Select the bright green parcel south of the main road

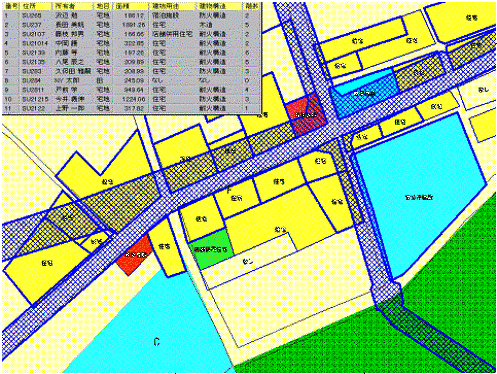tap(211, 249)
